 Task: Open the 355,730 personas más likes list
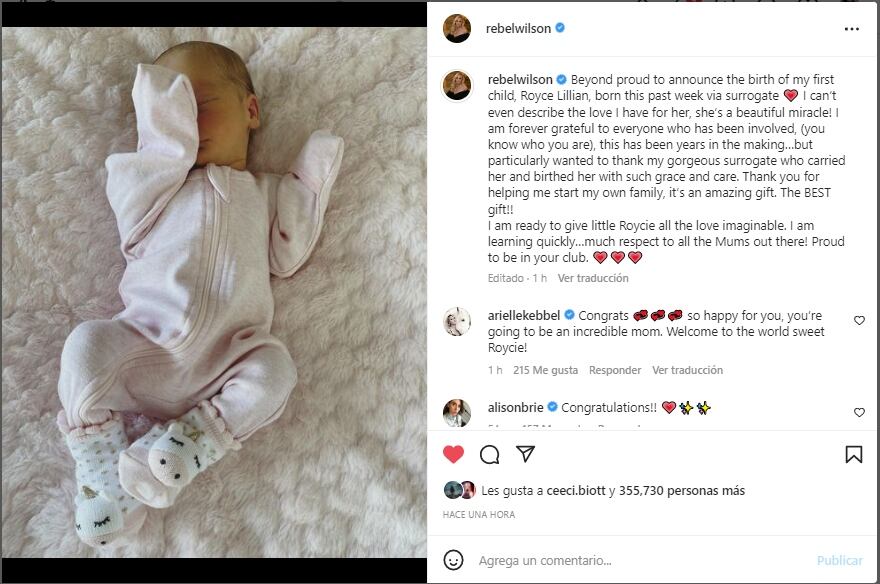tap(681, 491)
